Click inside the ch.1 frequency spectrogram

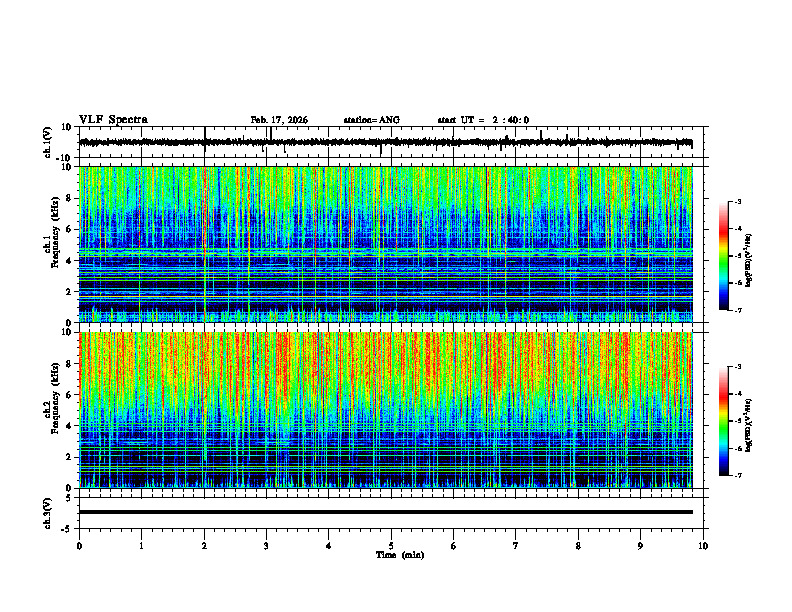[385, 244]
